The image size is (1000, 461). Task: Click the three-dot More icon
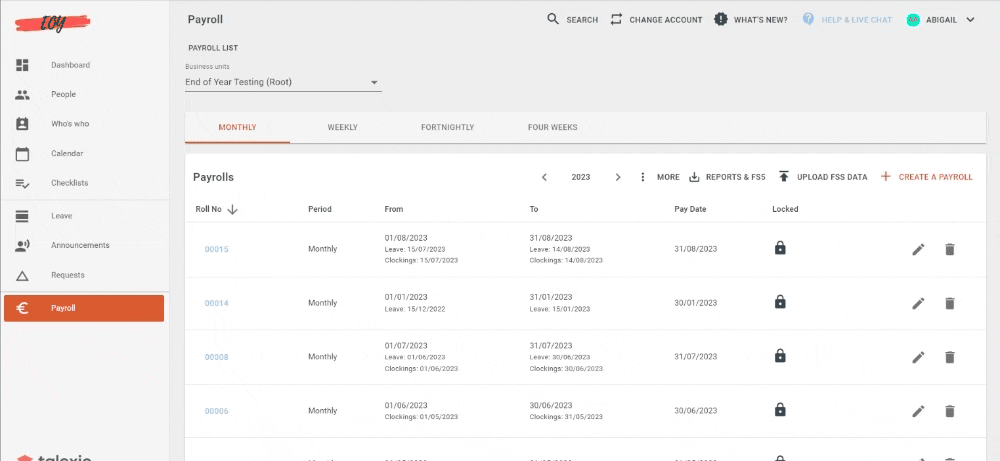coord(642,177)
